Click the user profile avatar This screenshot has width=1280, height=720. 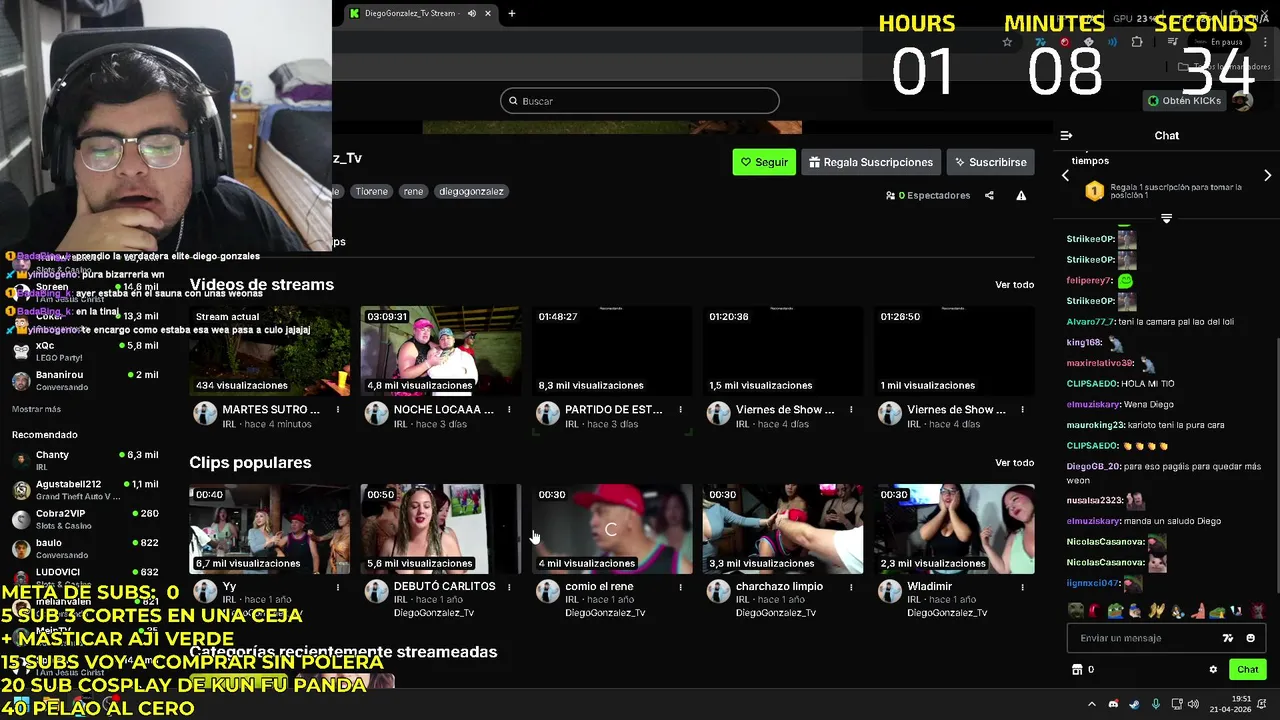[1242, 101]
